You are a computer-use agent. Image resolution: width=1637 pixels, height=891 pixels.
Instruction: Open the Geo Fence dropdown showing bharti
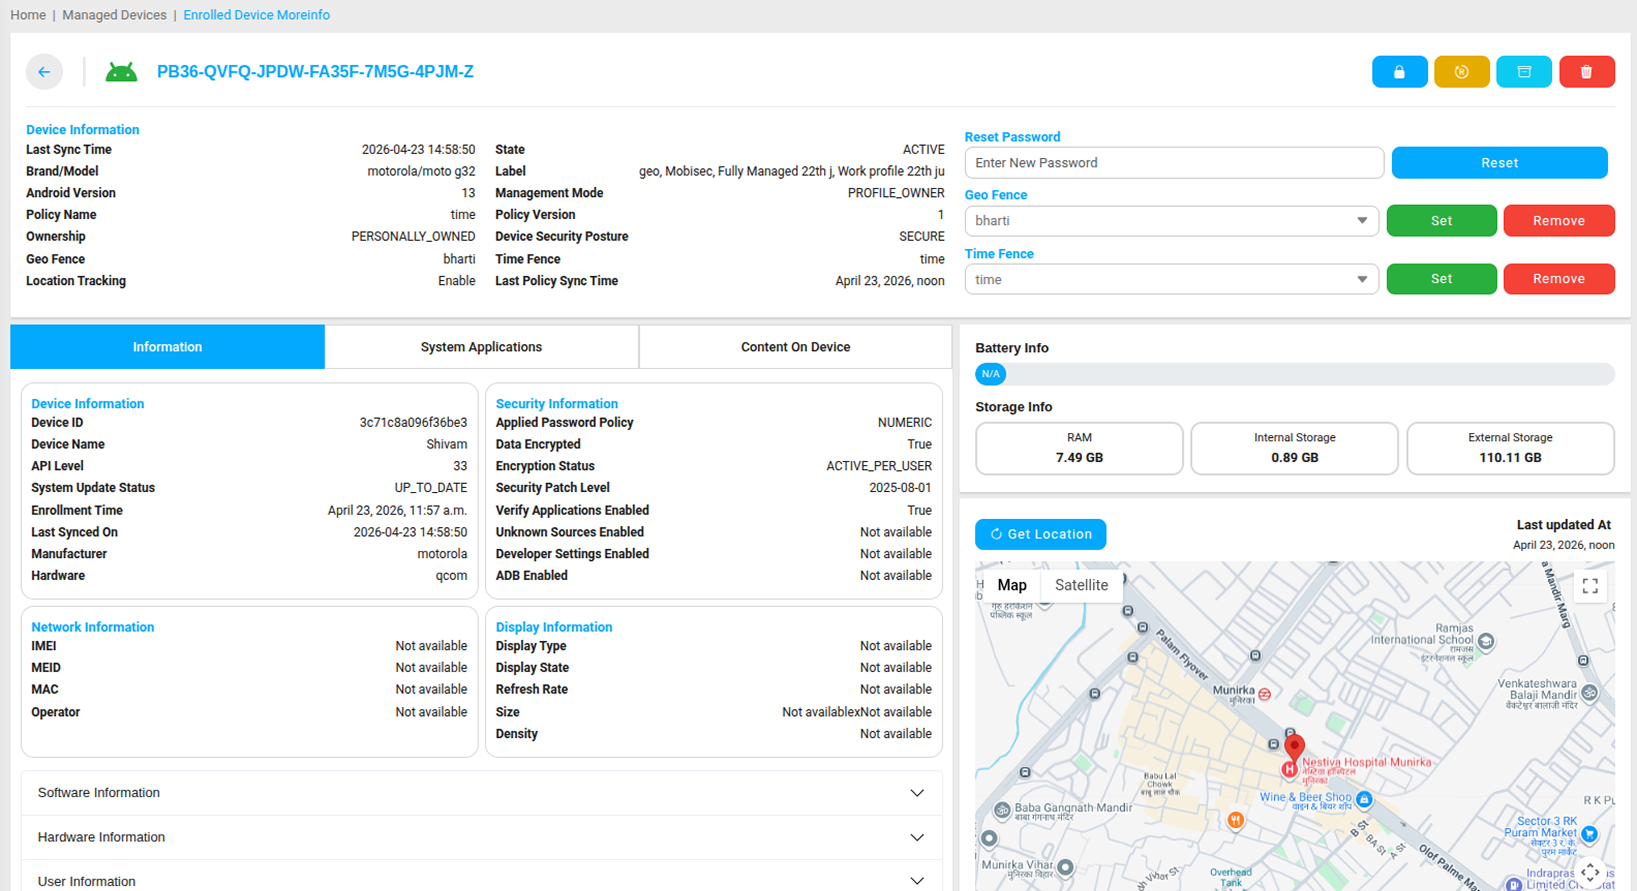pos(1171,221)
